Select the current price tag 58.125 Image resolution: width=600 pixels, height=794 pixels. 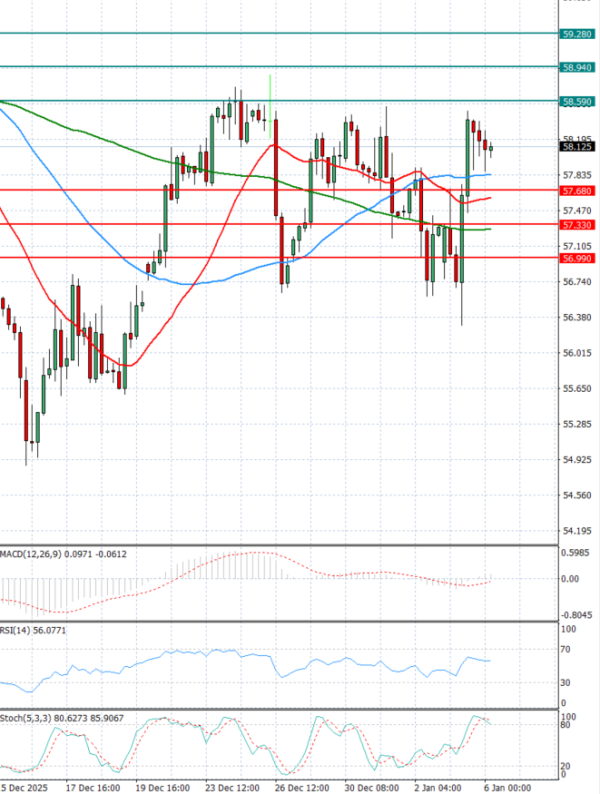pyautogui.click(x=575, y=146)
